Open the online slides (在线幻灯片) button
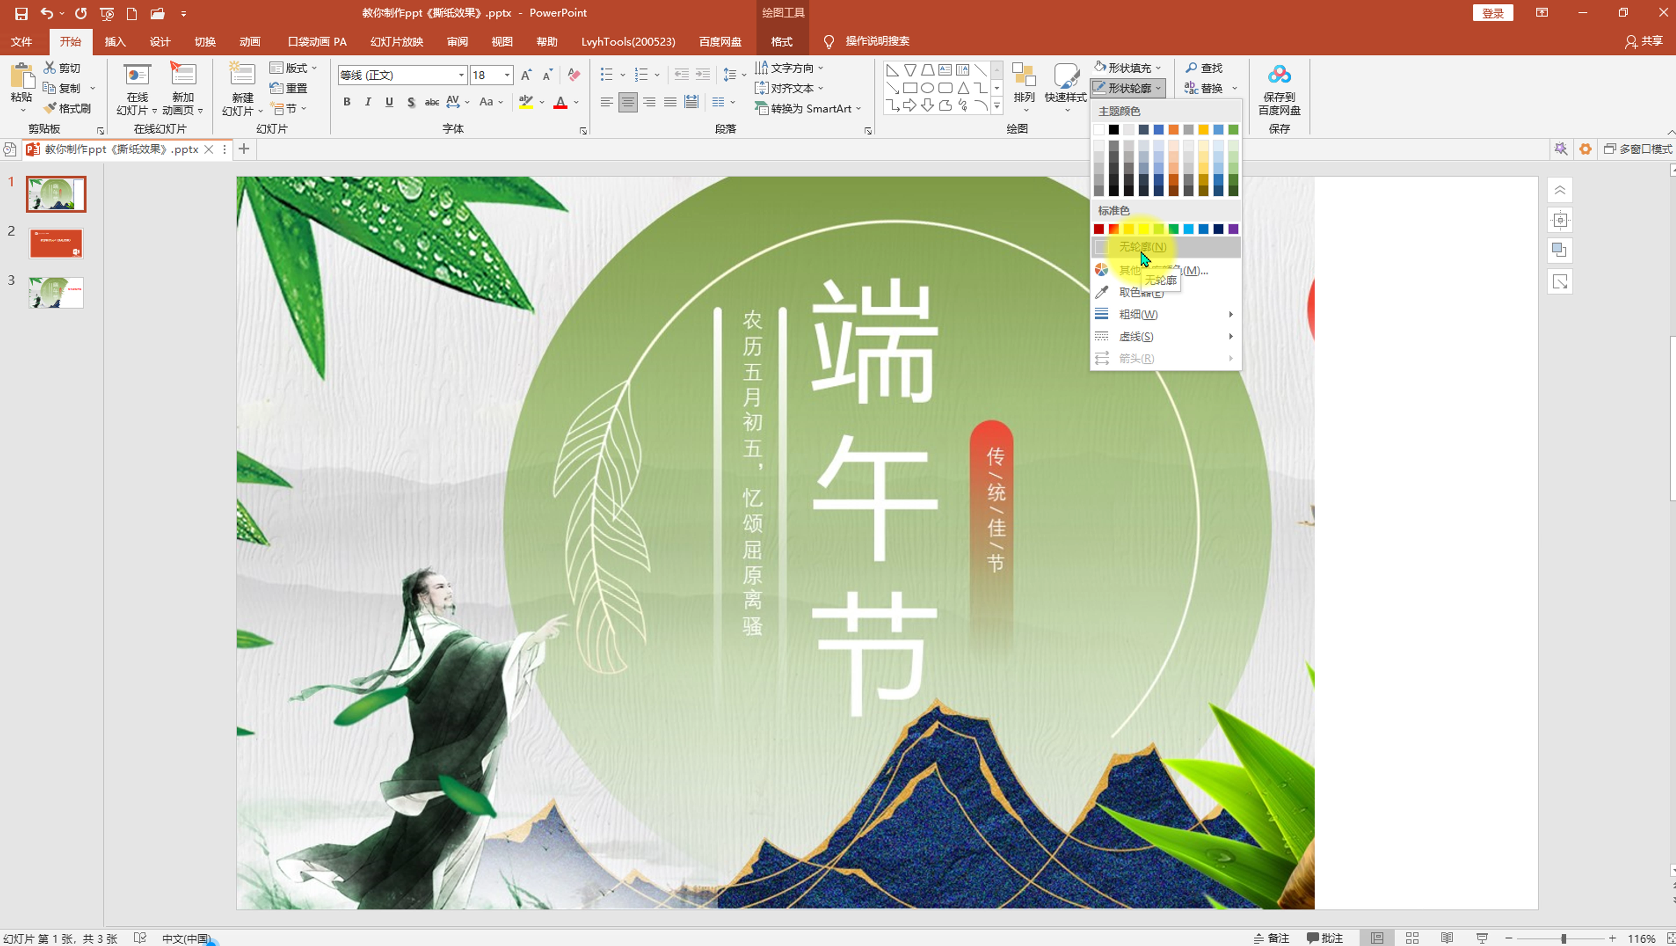1676x946 pixels. click(136, 89)
